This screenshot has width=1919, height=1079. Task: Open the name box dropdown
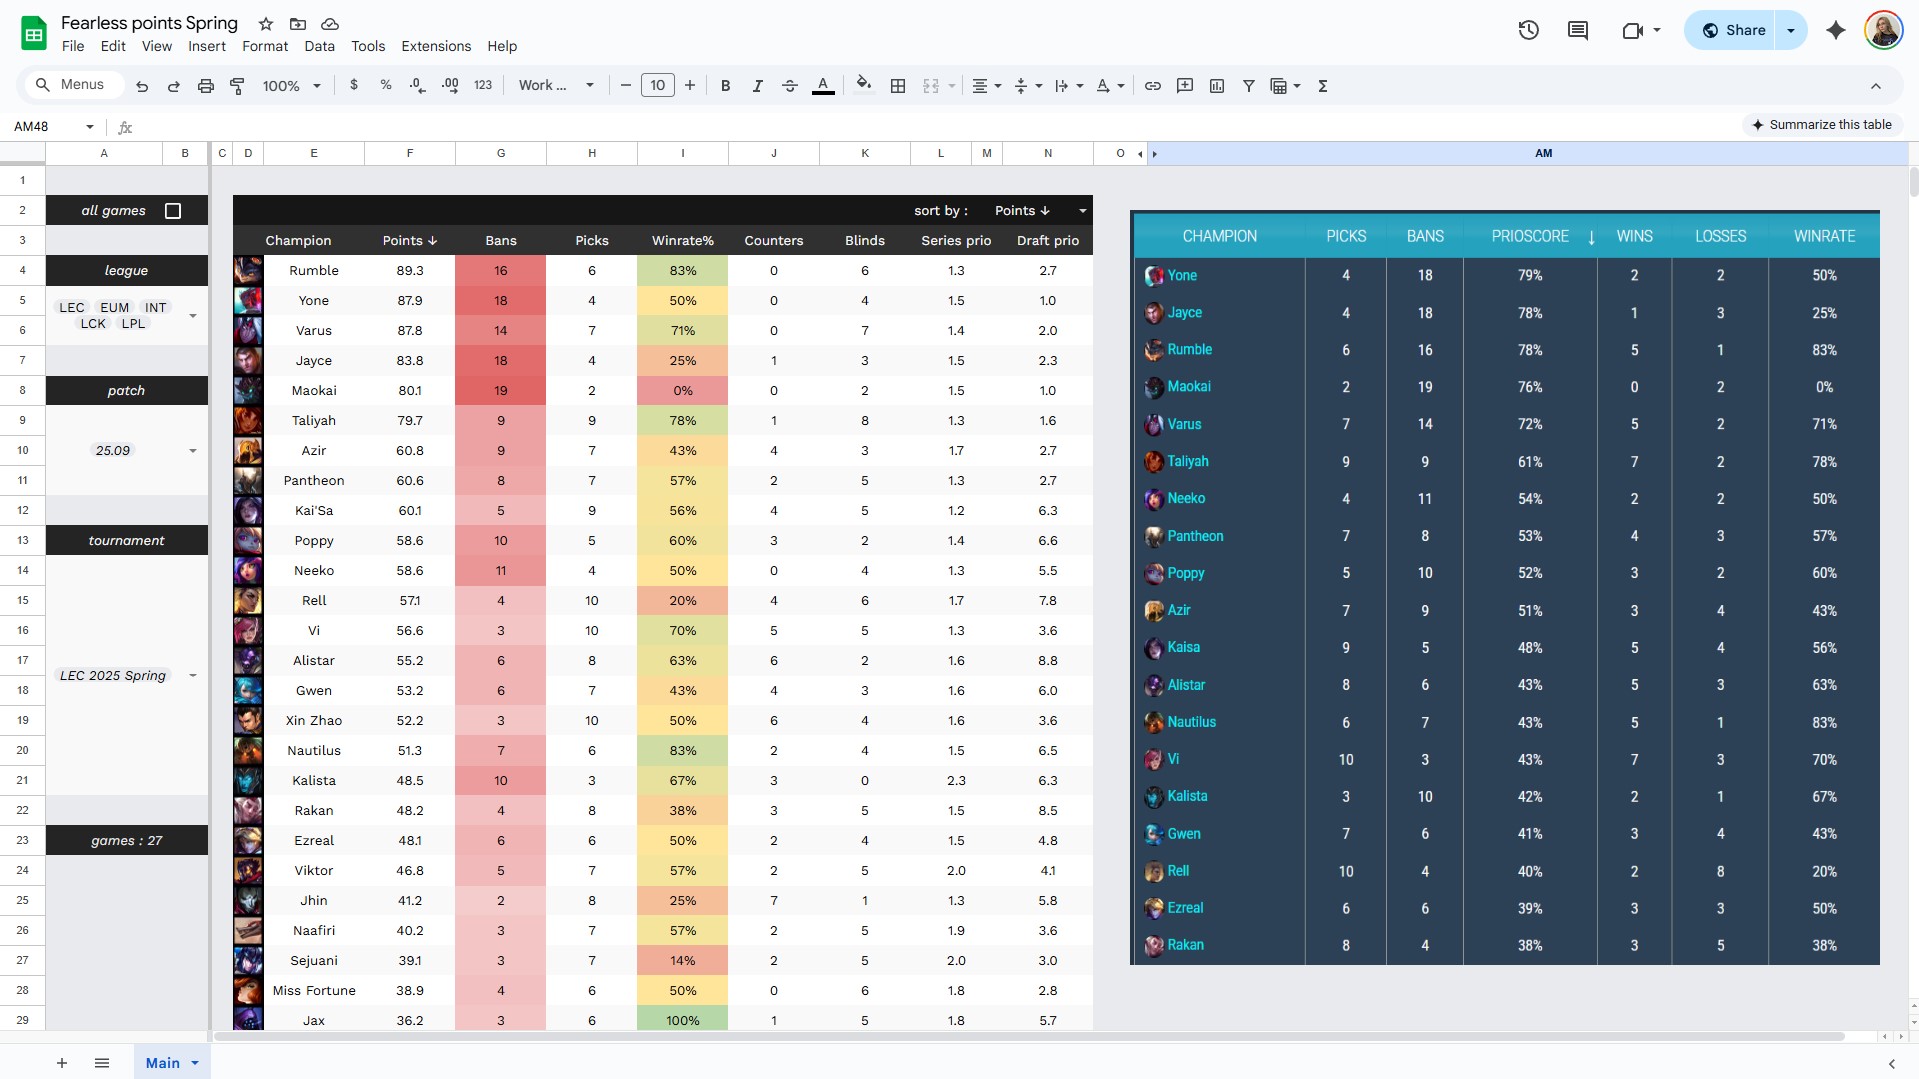tap(90, 127)
